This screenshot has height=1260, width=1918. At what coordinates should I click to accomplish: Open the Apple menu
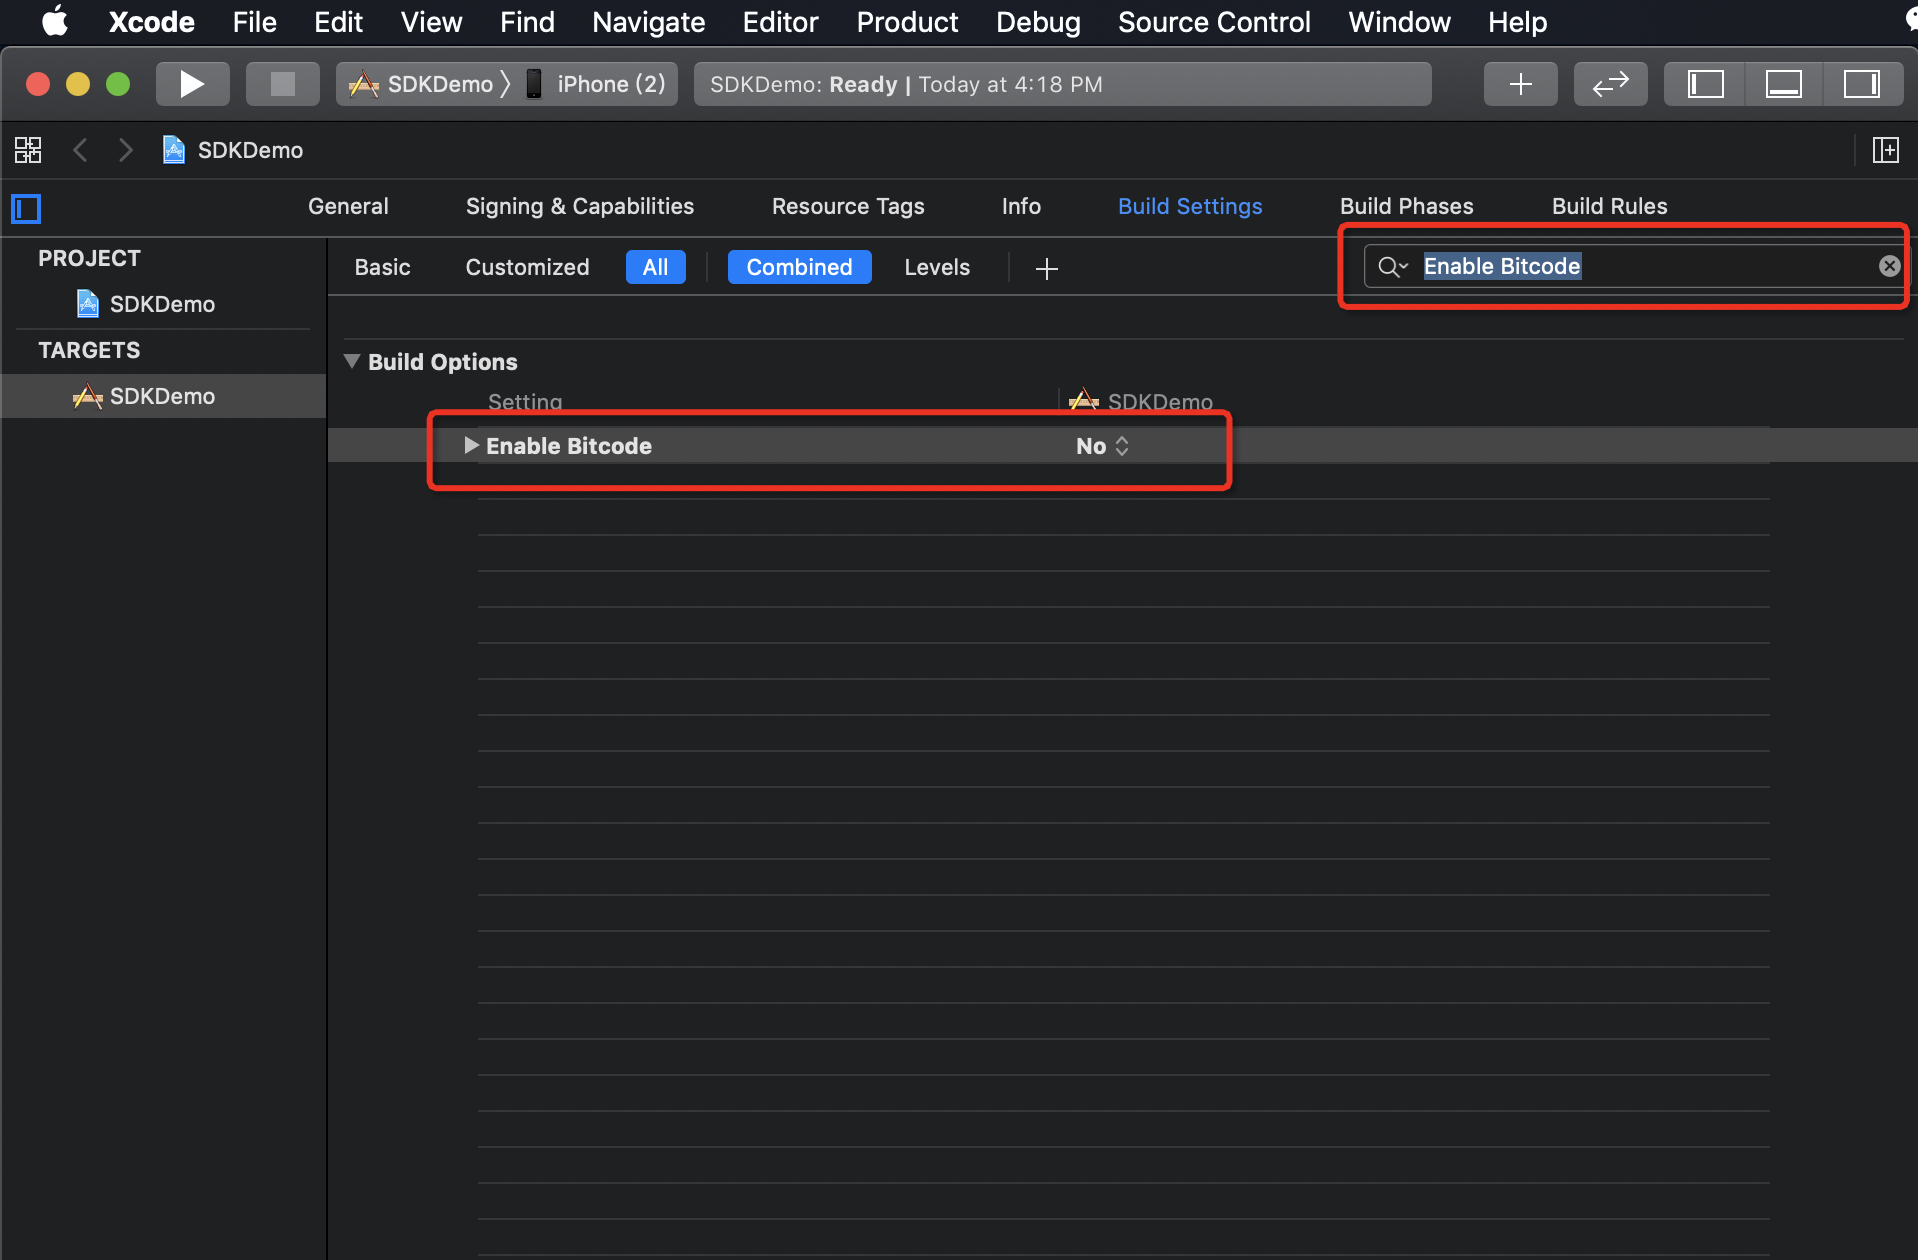(55, 22)
